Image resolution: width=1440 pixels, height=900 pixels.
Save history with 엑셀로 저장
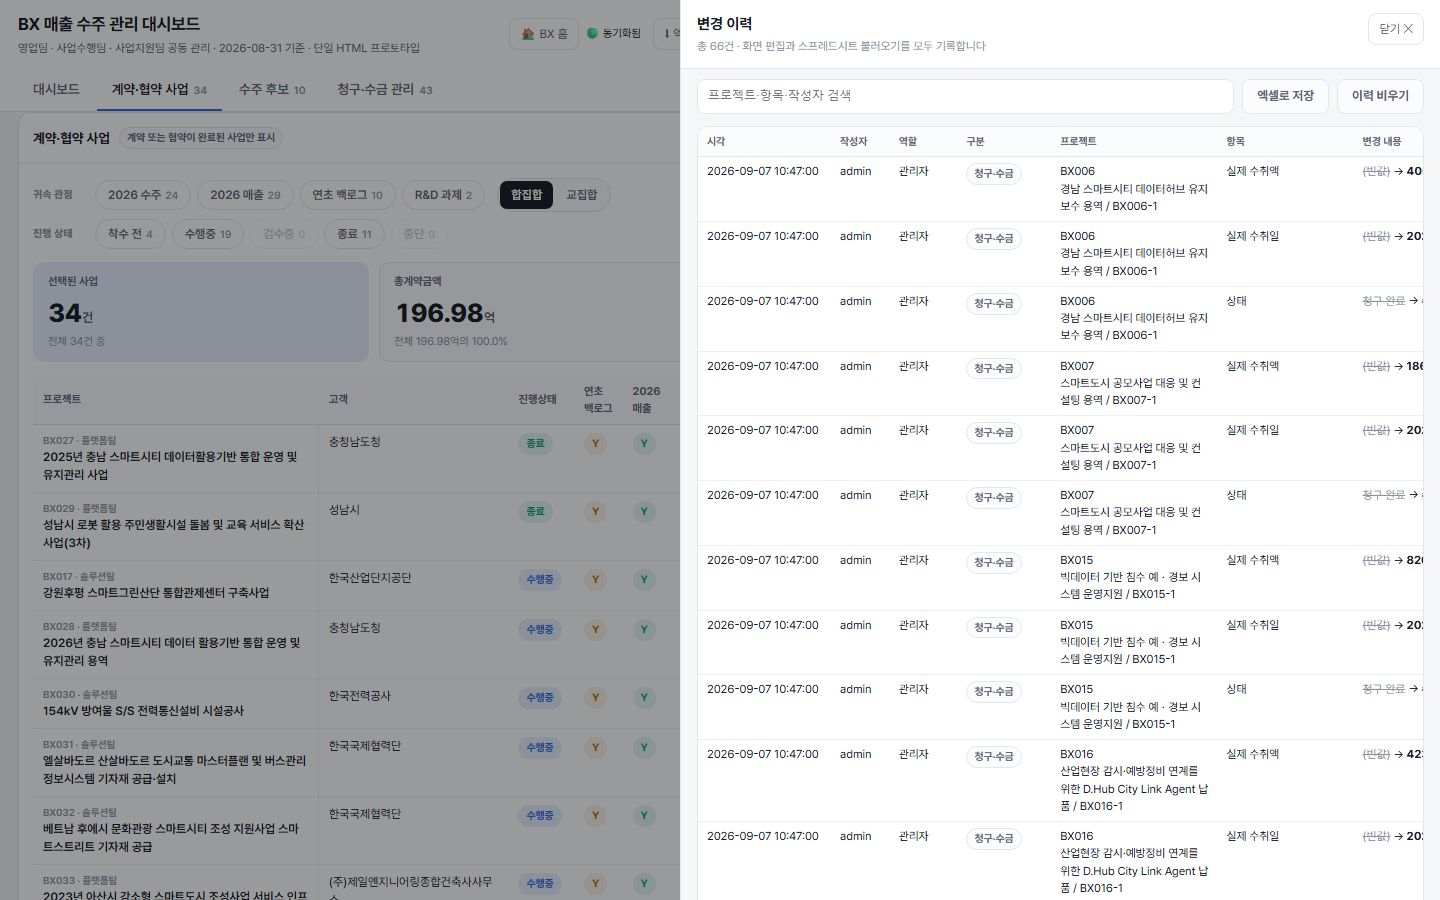pos(1285,96)
